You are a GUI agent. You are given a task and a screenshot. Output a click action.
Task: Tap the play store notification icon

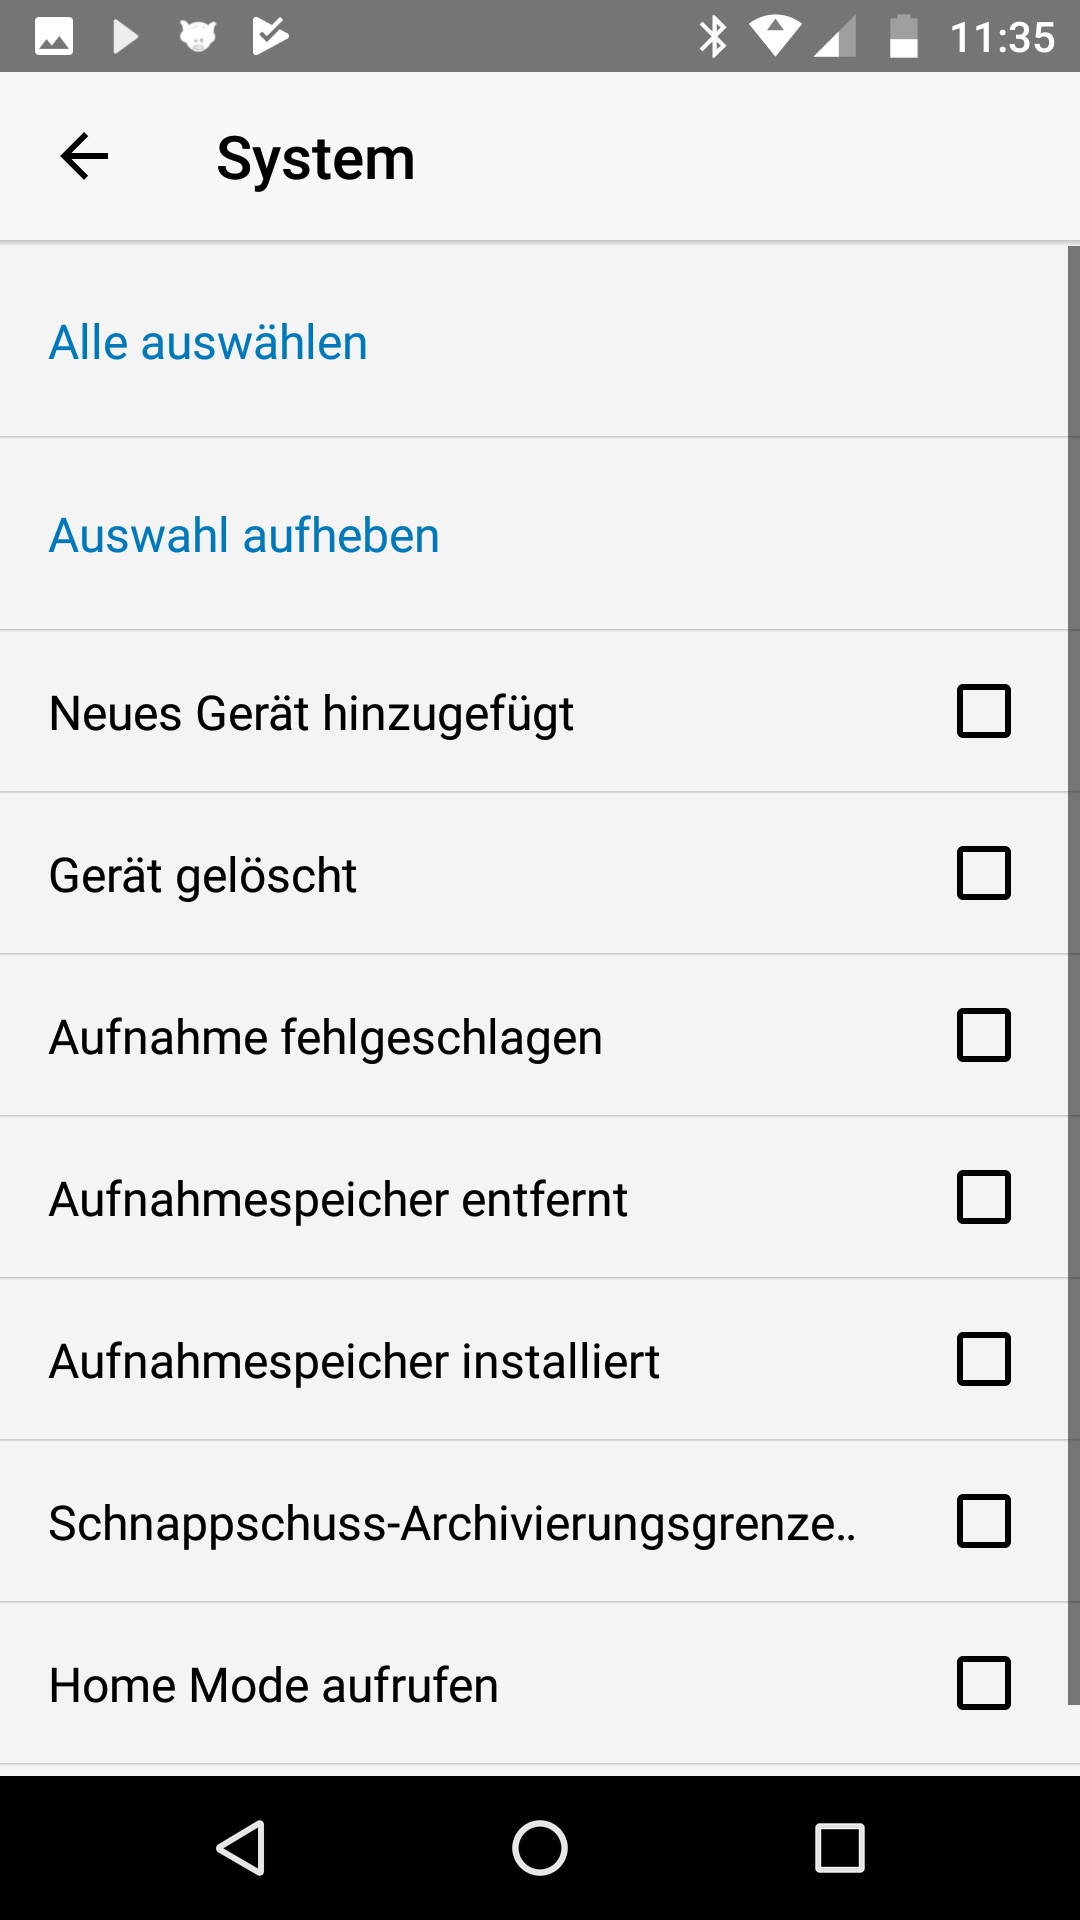pos(125,37)
